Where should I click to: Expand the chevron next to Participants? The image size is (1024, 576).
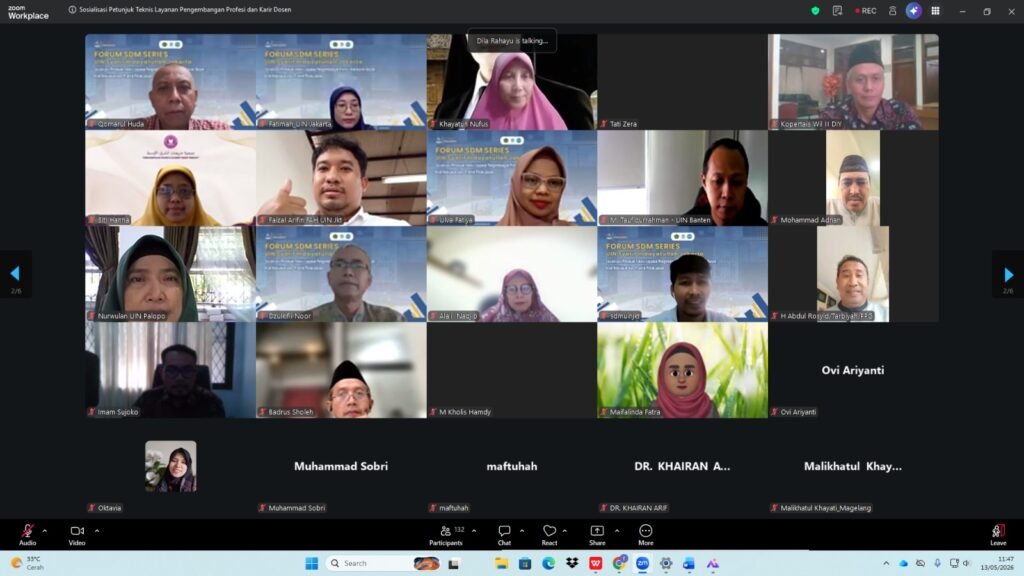(473, 531)
